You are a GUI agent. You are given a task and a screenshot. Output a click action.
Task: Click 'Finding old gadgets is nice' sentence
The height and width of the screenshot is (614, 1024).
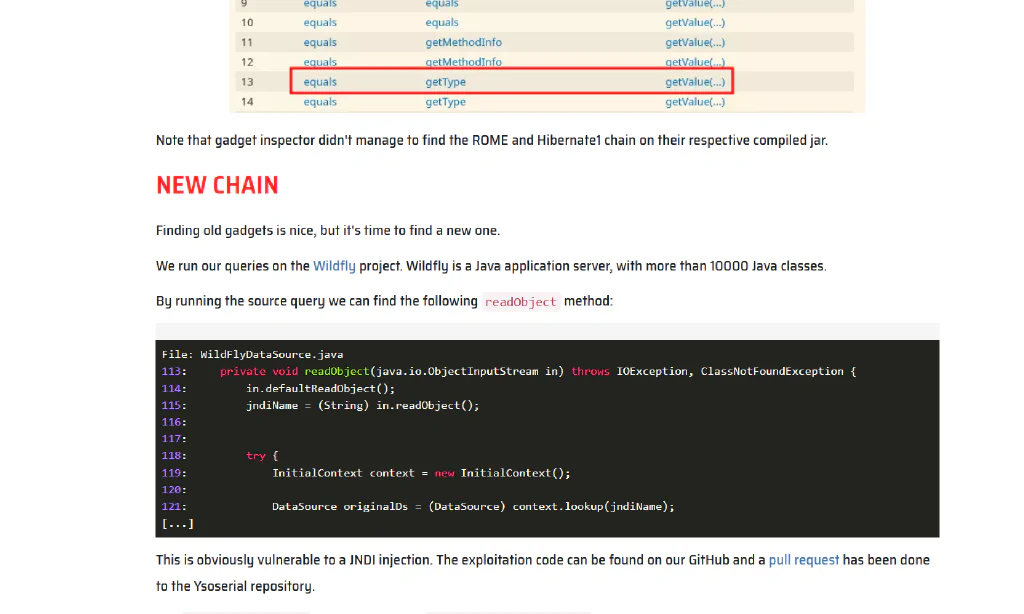coord(328,231)
